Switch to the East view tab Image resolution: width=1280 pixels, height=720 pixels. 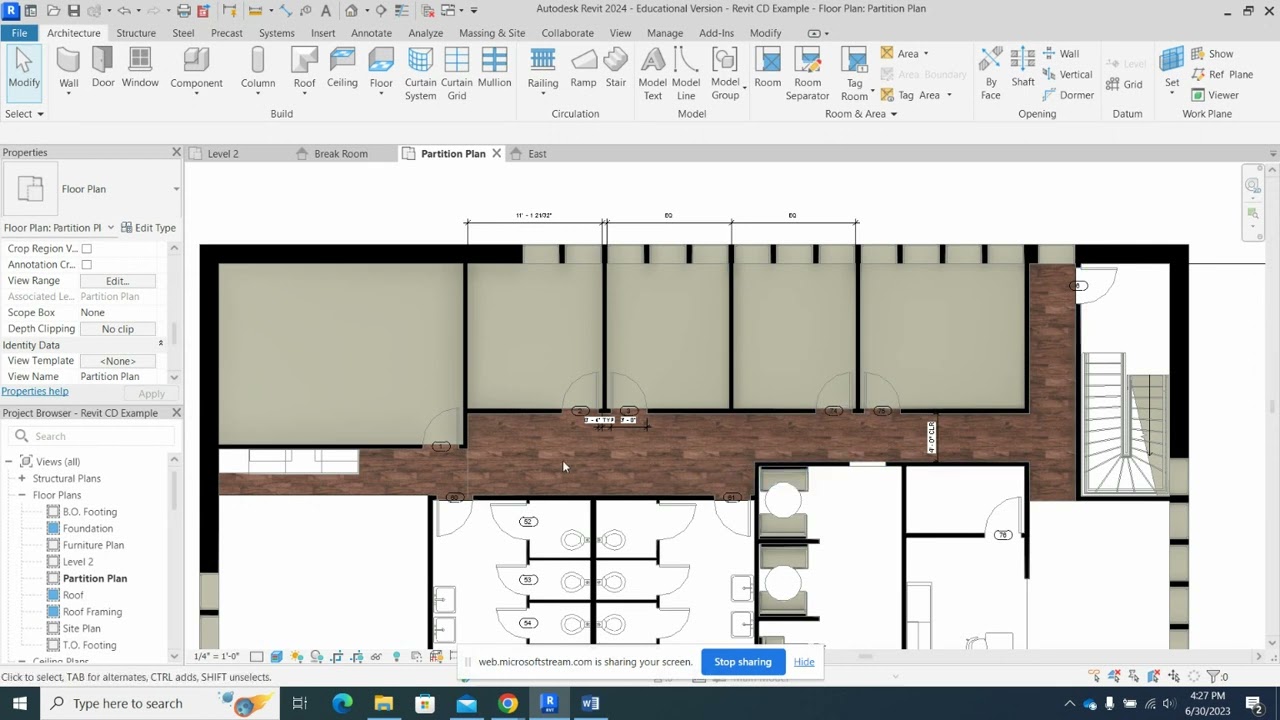coord(537,154)
